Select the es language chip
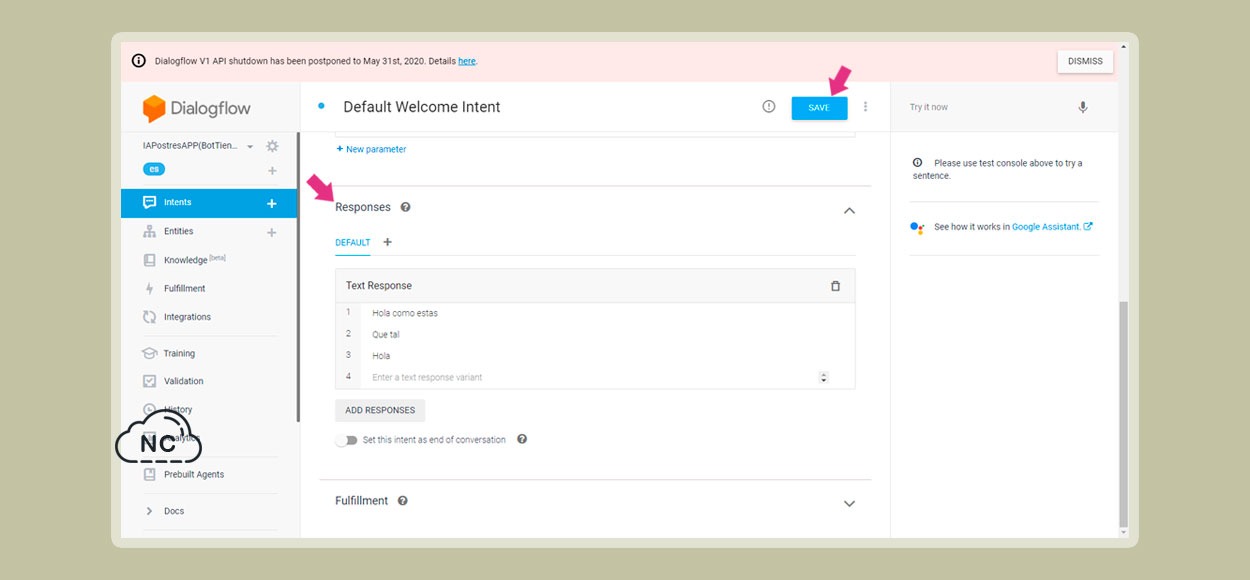 (x=154, y=169)
